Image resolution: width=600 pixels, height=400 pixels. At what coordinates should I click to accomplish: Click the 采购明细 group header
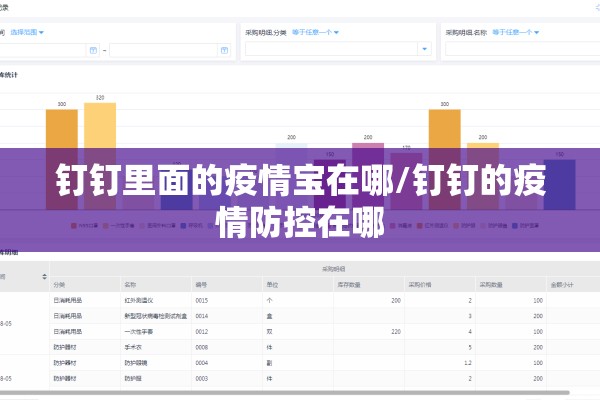[333, 269]
